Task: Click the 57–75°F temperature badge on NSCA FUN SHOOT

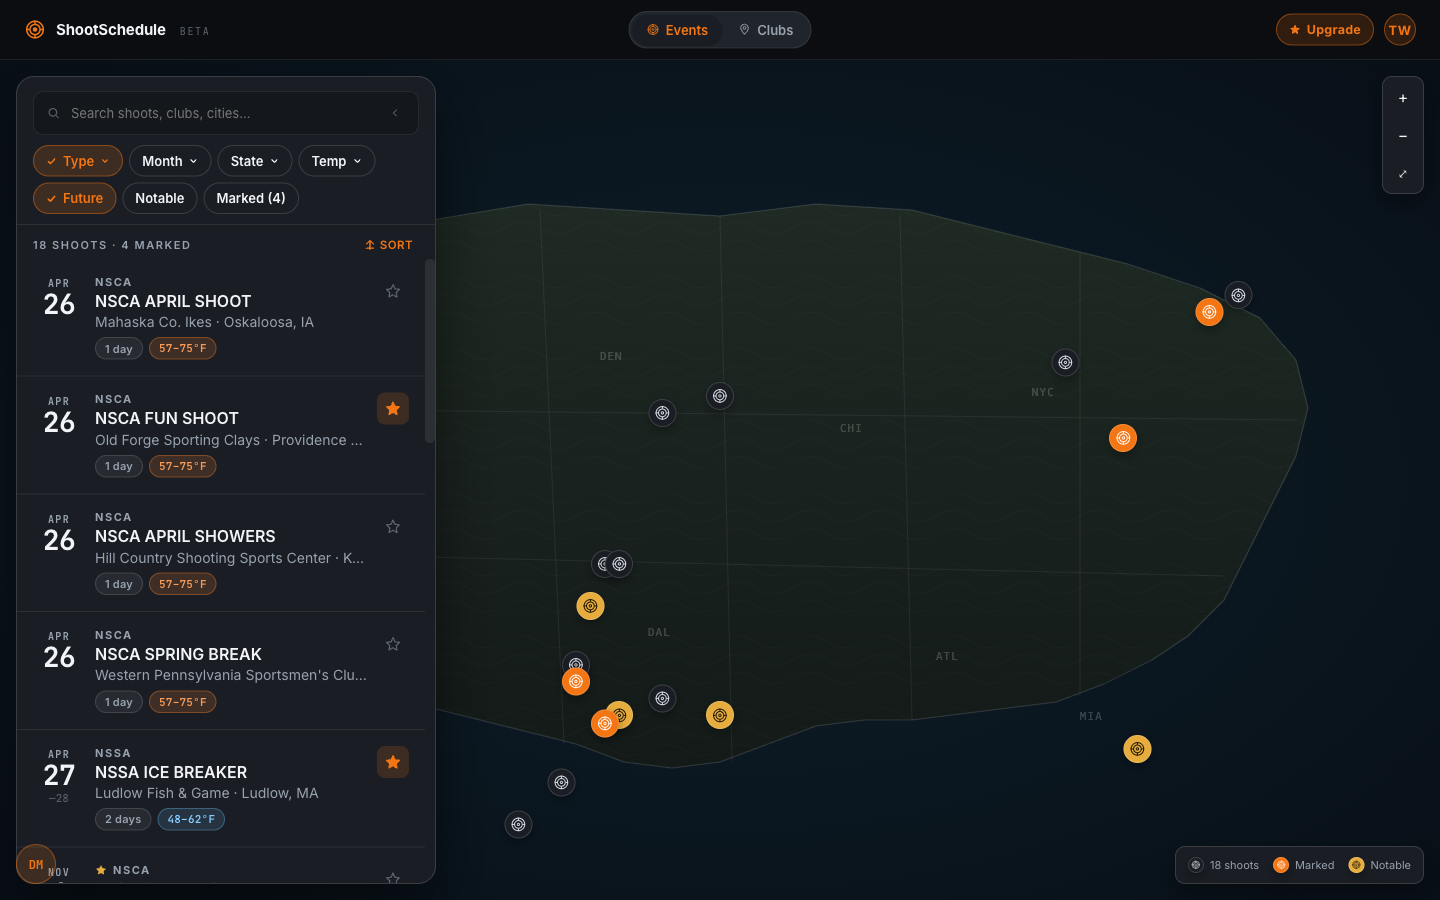Action: pos(182,466)
